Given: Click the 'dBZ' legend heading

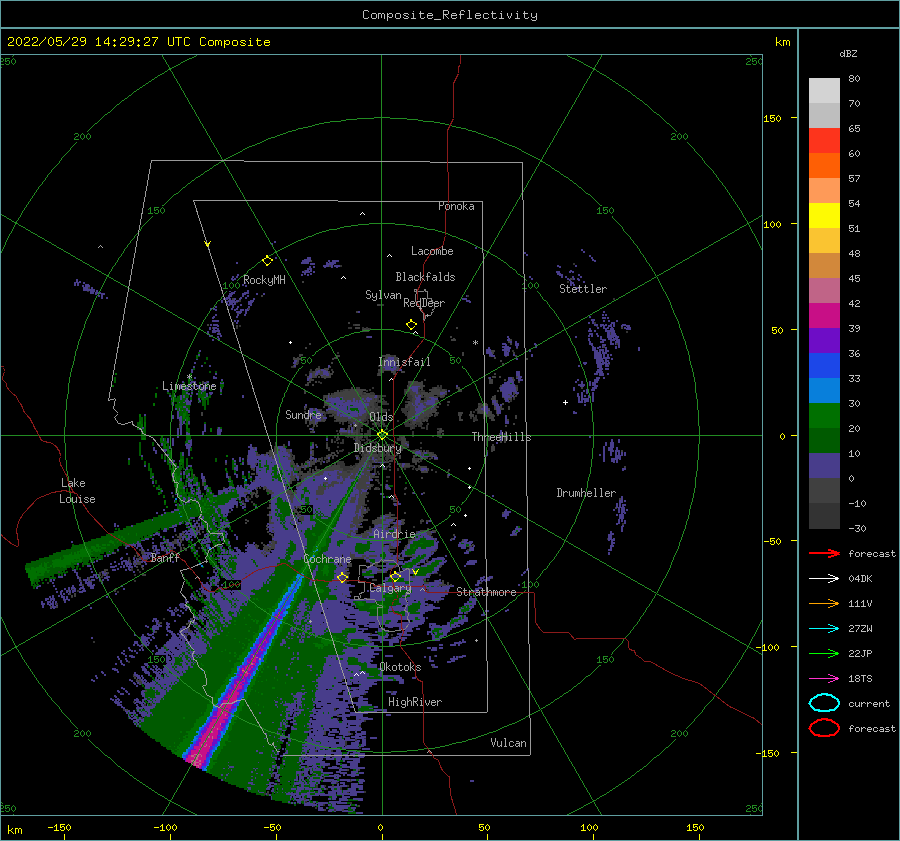Looking at the screenshot, I should (848, 53).
